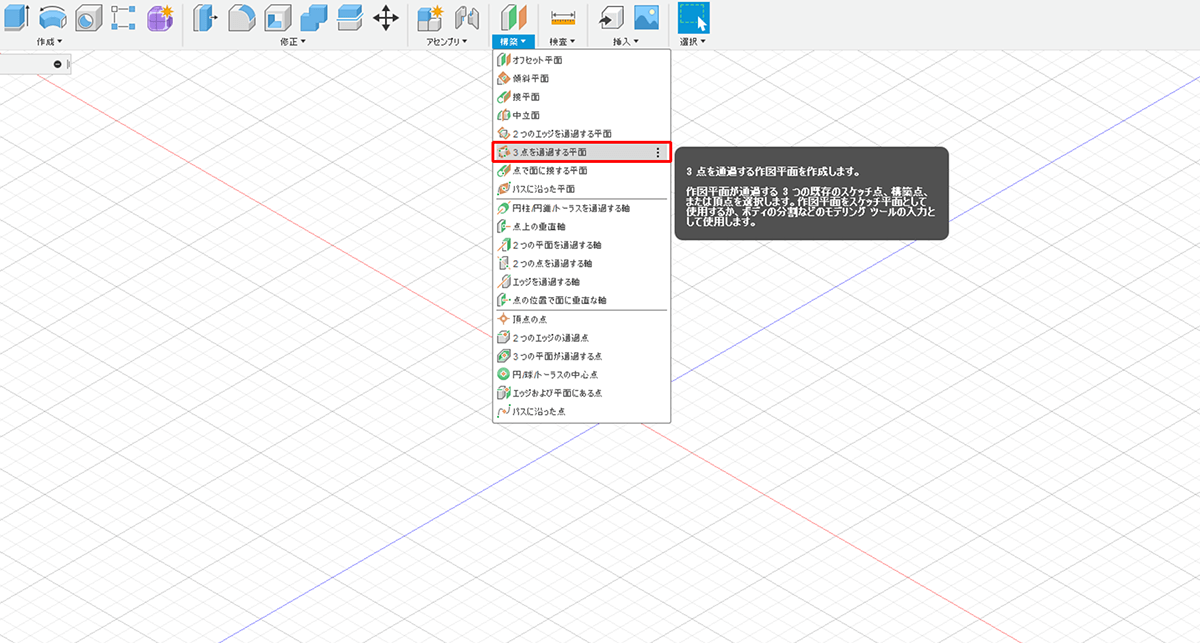
Task: Open the 作成 dropdown menu
Action: point(49,42)
